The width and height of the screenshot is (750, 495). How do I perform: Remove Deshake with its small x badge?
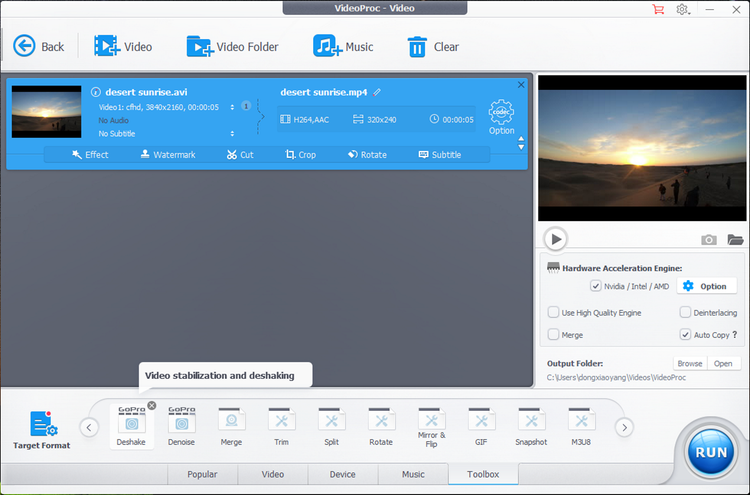pyautogui.click(x=152, y=405)
